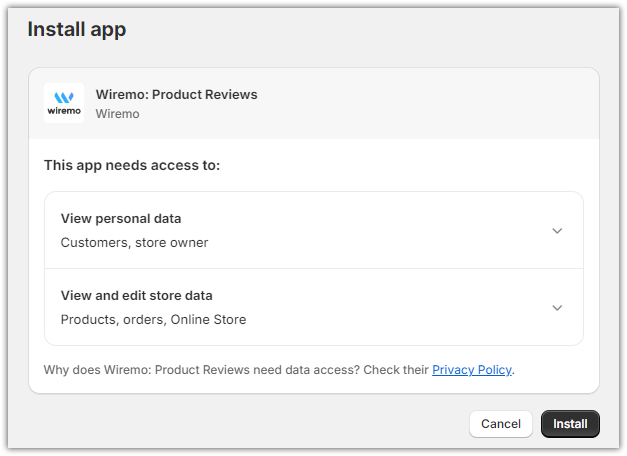This screenshot has height=456, width=627.
Task: Expand View personal data chevron
Action: [557, 231]
